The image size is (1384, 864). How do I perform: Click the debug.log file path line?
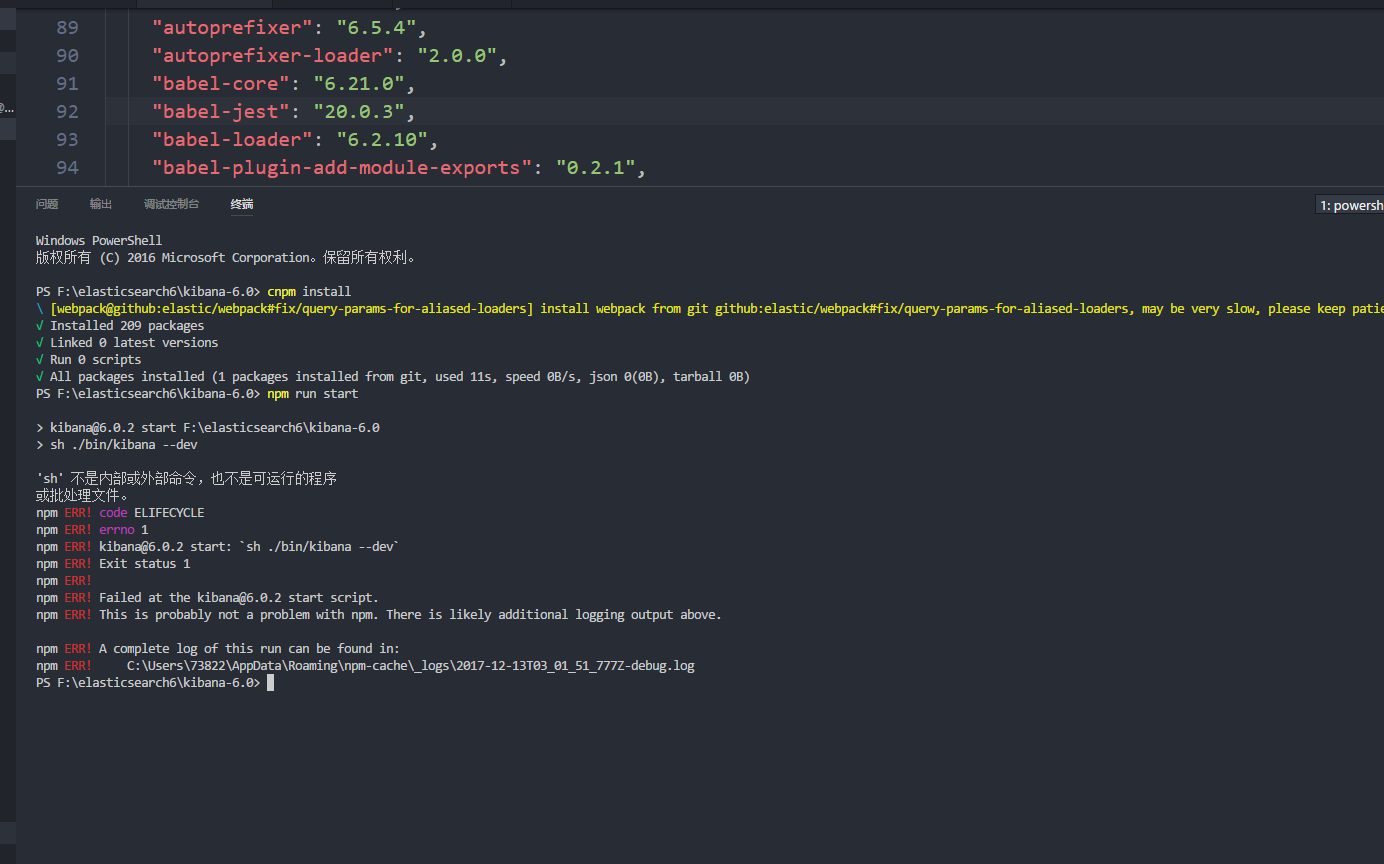pyautogui.click(x=365, y=666)
